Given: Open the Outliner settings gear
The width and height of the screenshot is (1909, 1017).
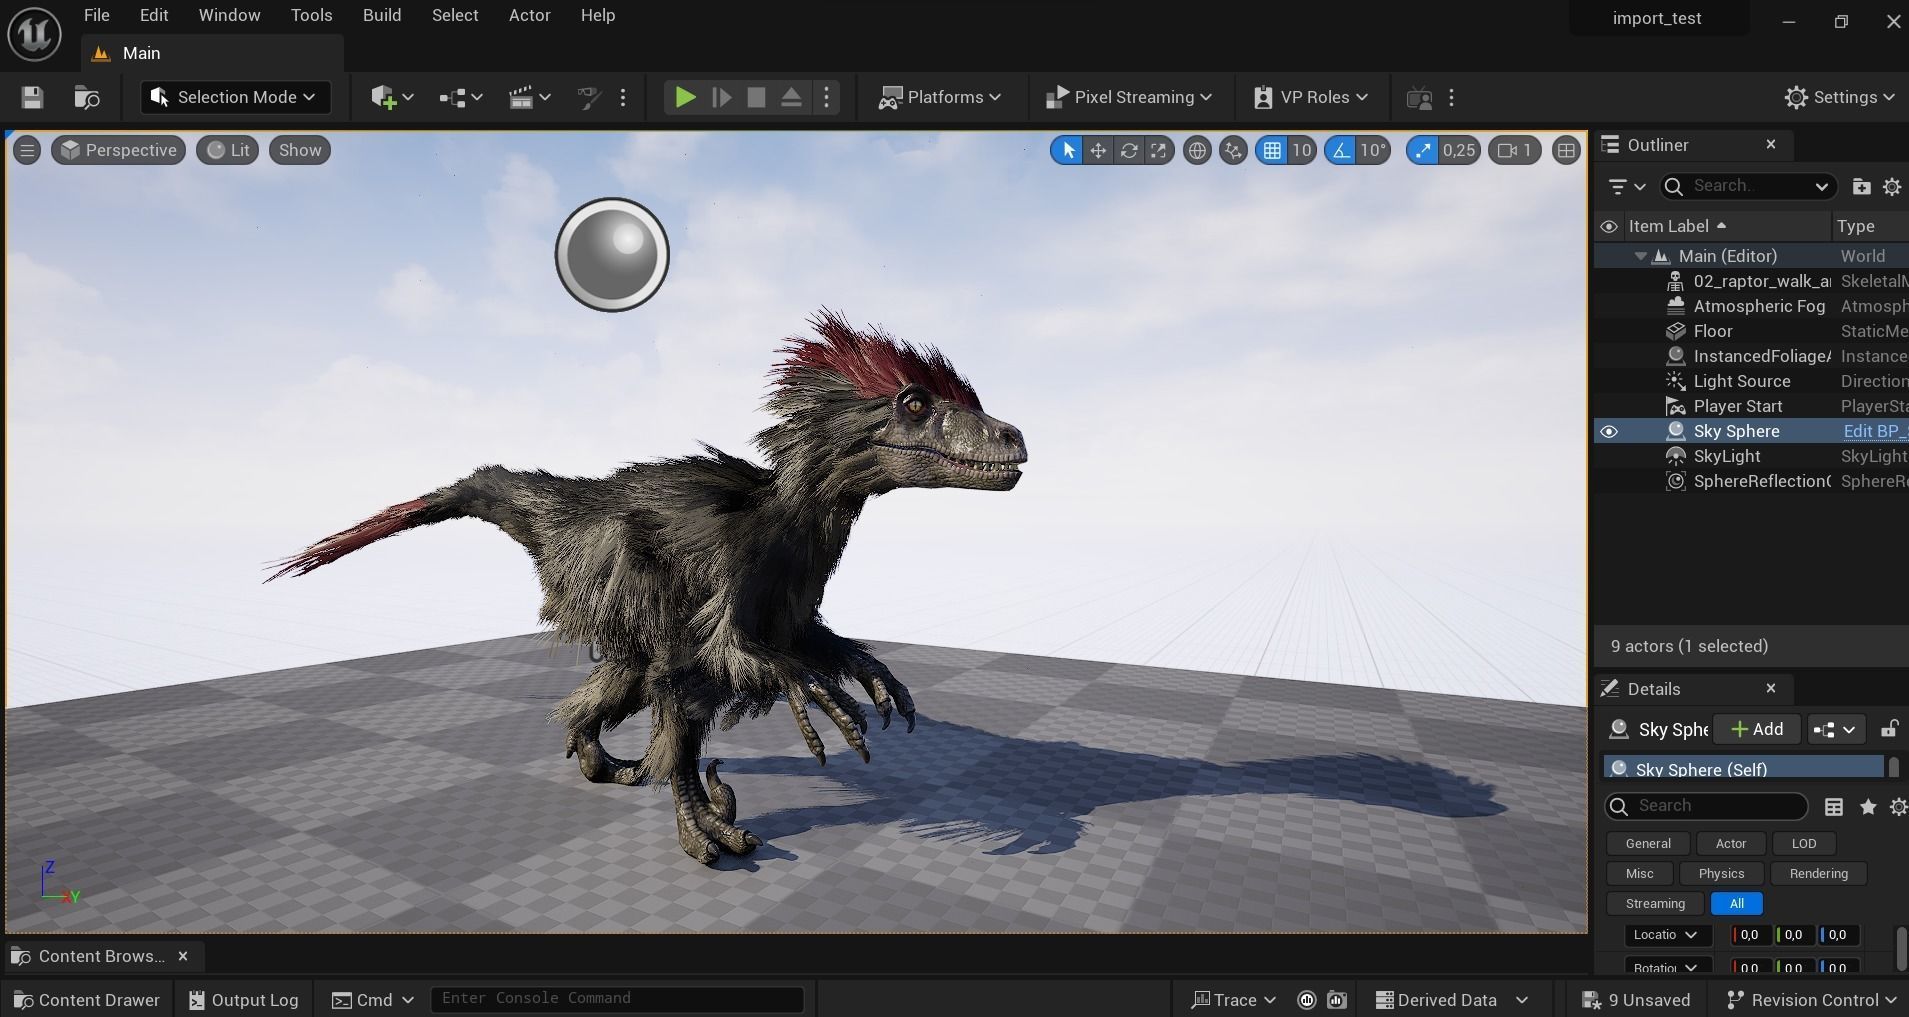Looking at the screenshot, I should coord(1892,186).
